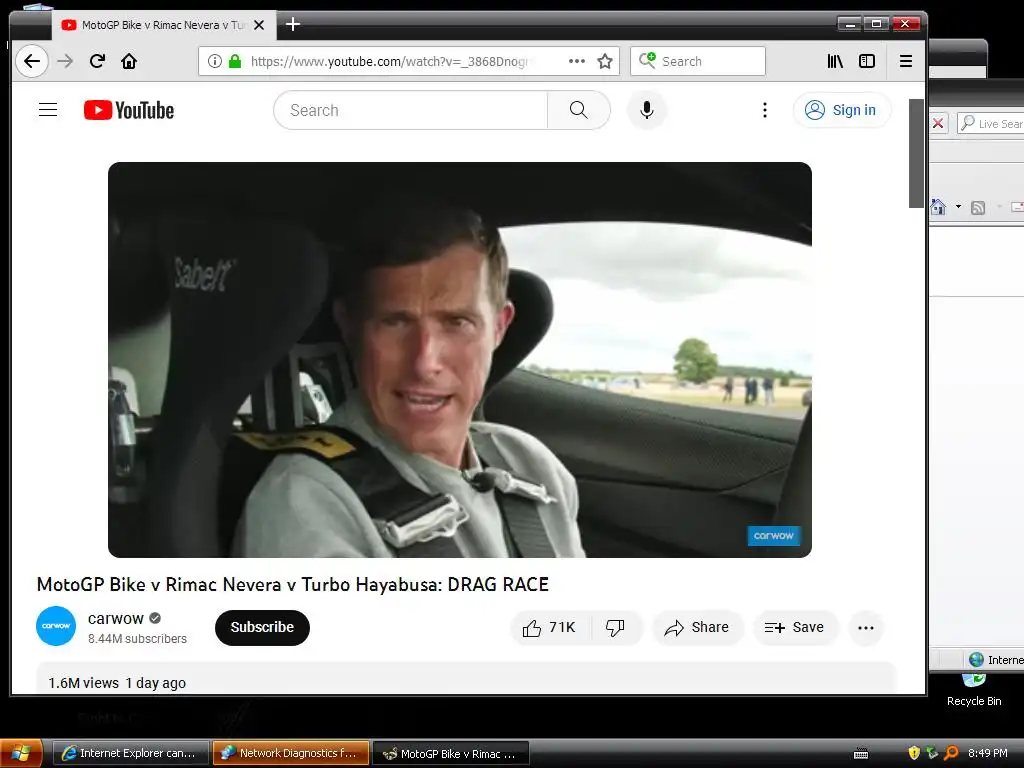Click 8.44M subscribers text
Screen dimensions: 1024x768
click(x=137, y=639)
